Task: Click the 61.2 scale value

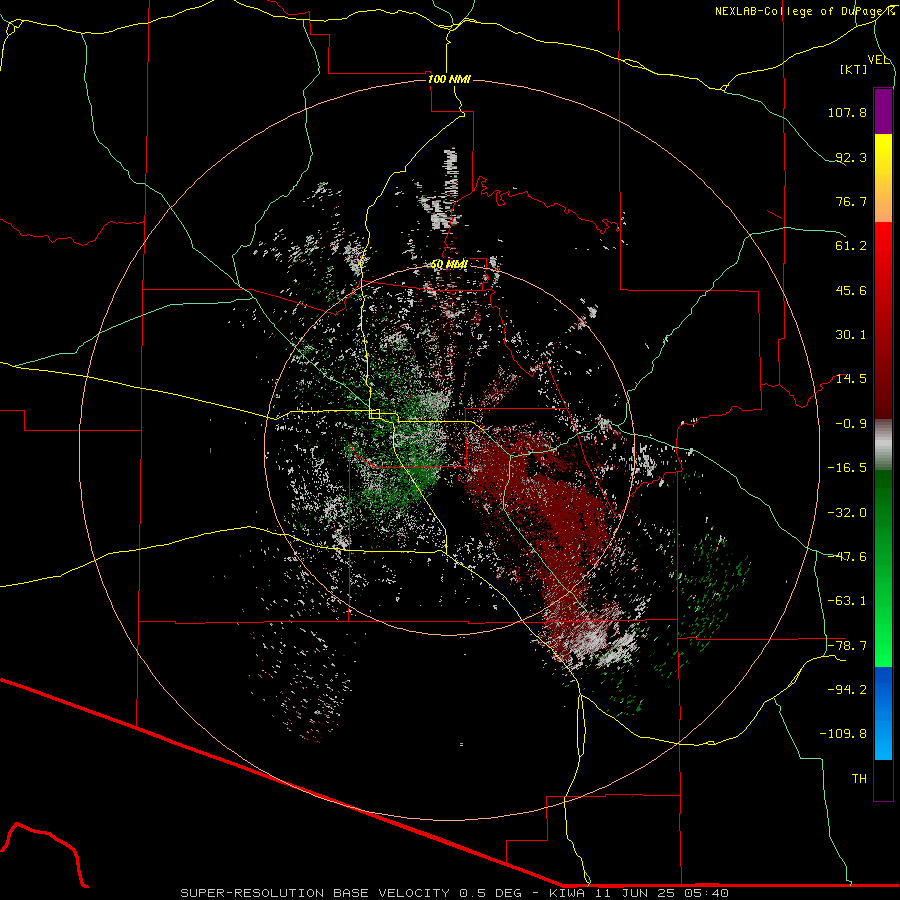Action: (x=851, y=246)
